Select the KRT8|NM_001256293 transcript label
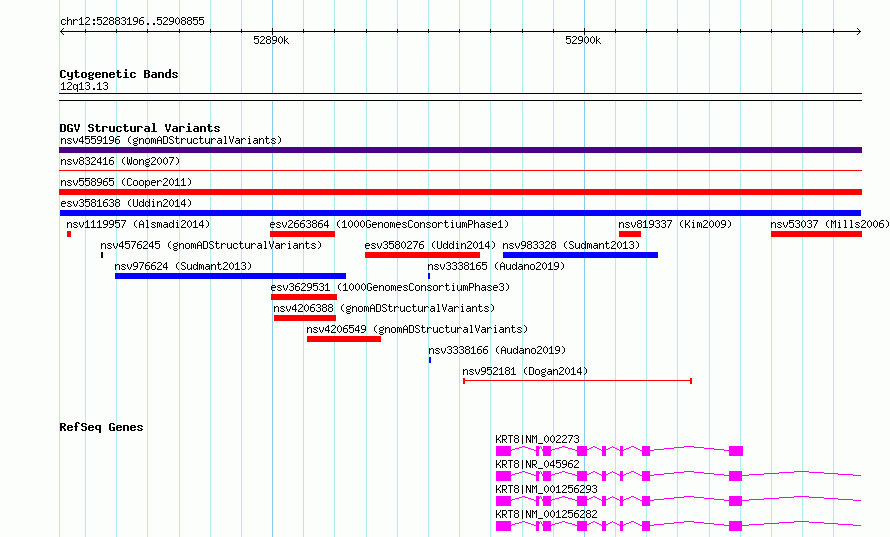 (x=547, y=489)
